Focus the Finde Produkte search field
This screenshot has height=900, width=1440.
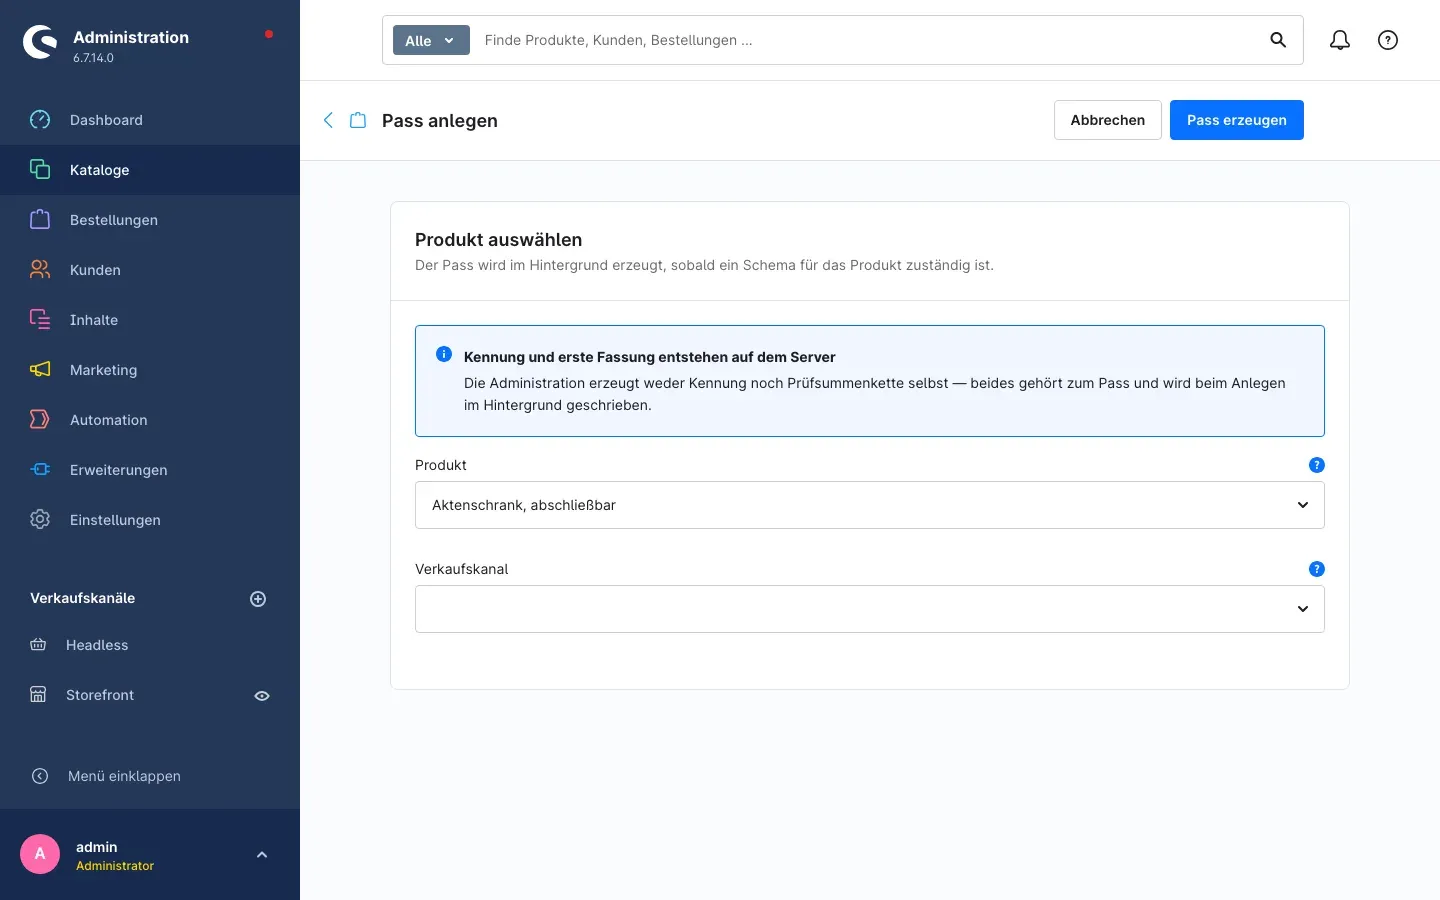pyautogui.click(x=865, y=40)
